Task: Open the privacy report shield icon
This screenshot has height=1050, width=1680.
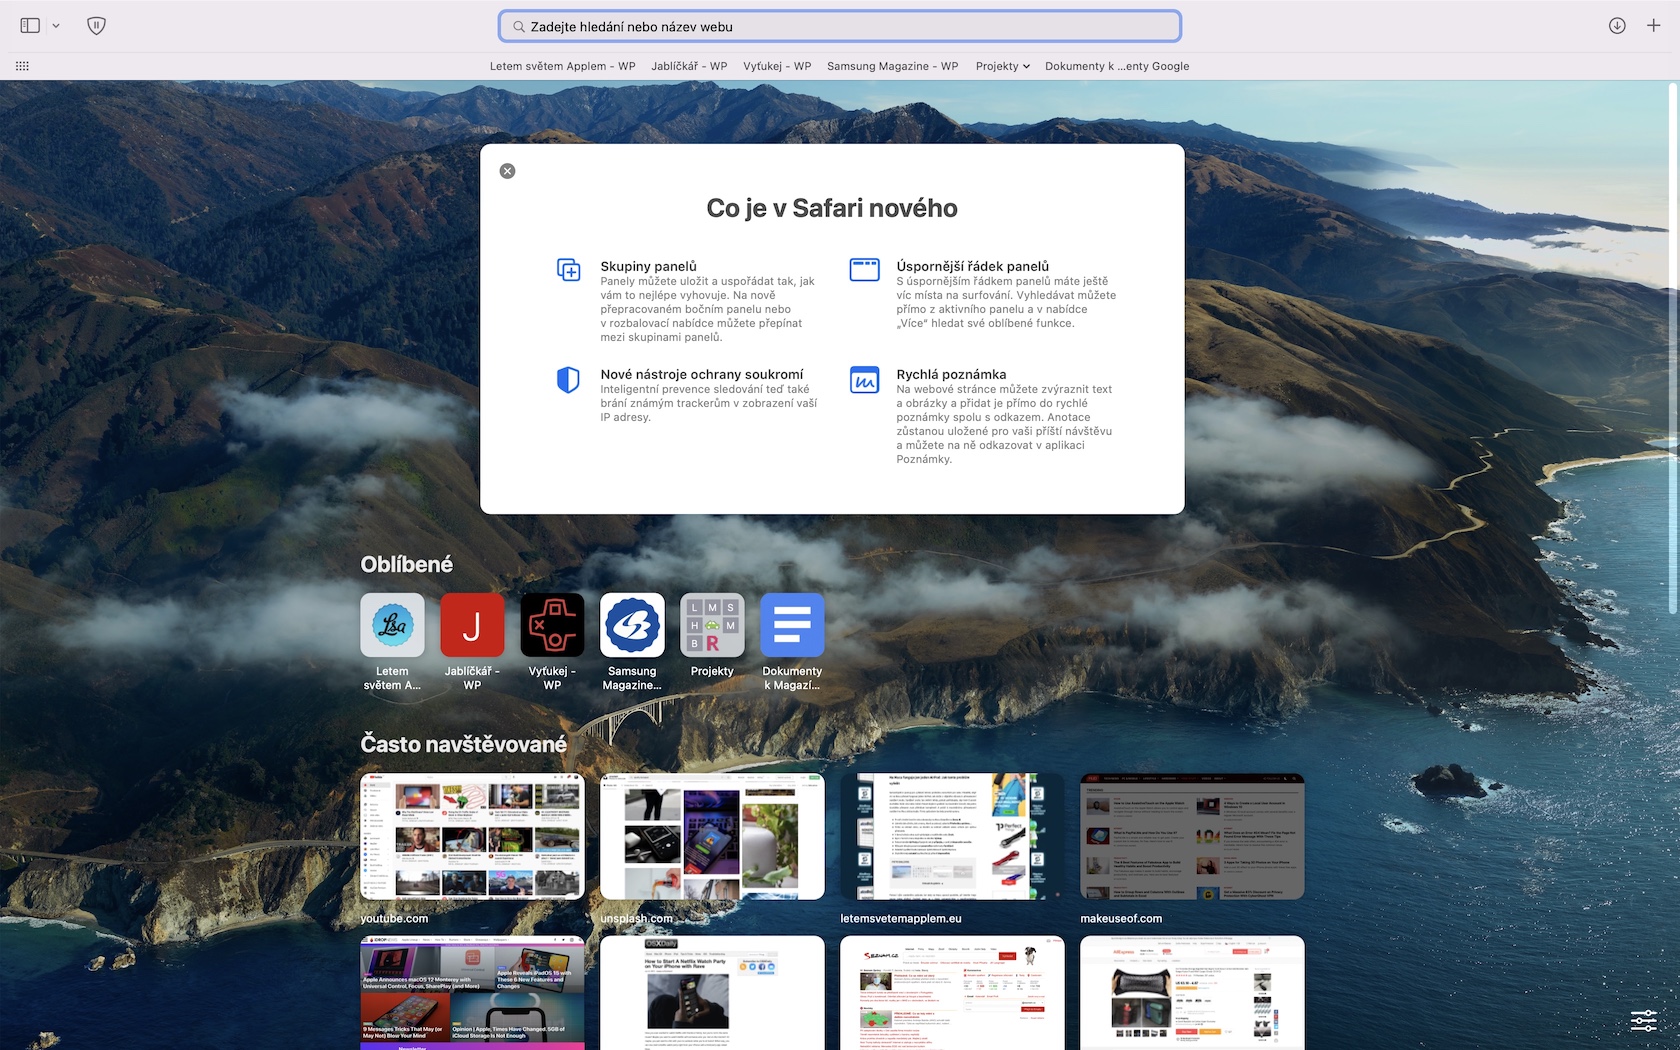Action: (96, 26)
